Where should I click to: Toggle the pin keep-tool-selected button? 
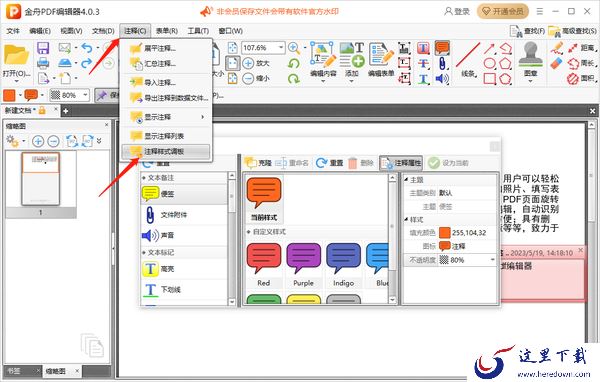point(101,95)
